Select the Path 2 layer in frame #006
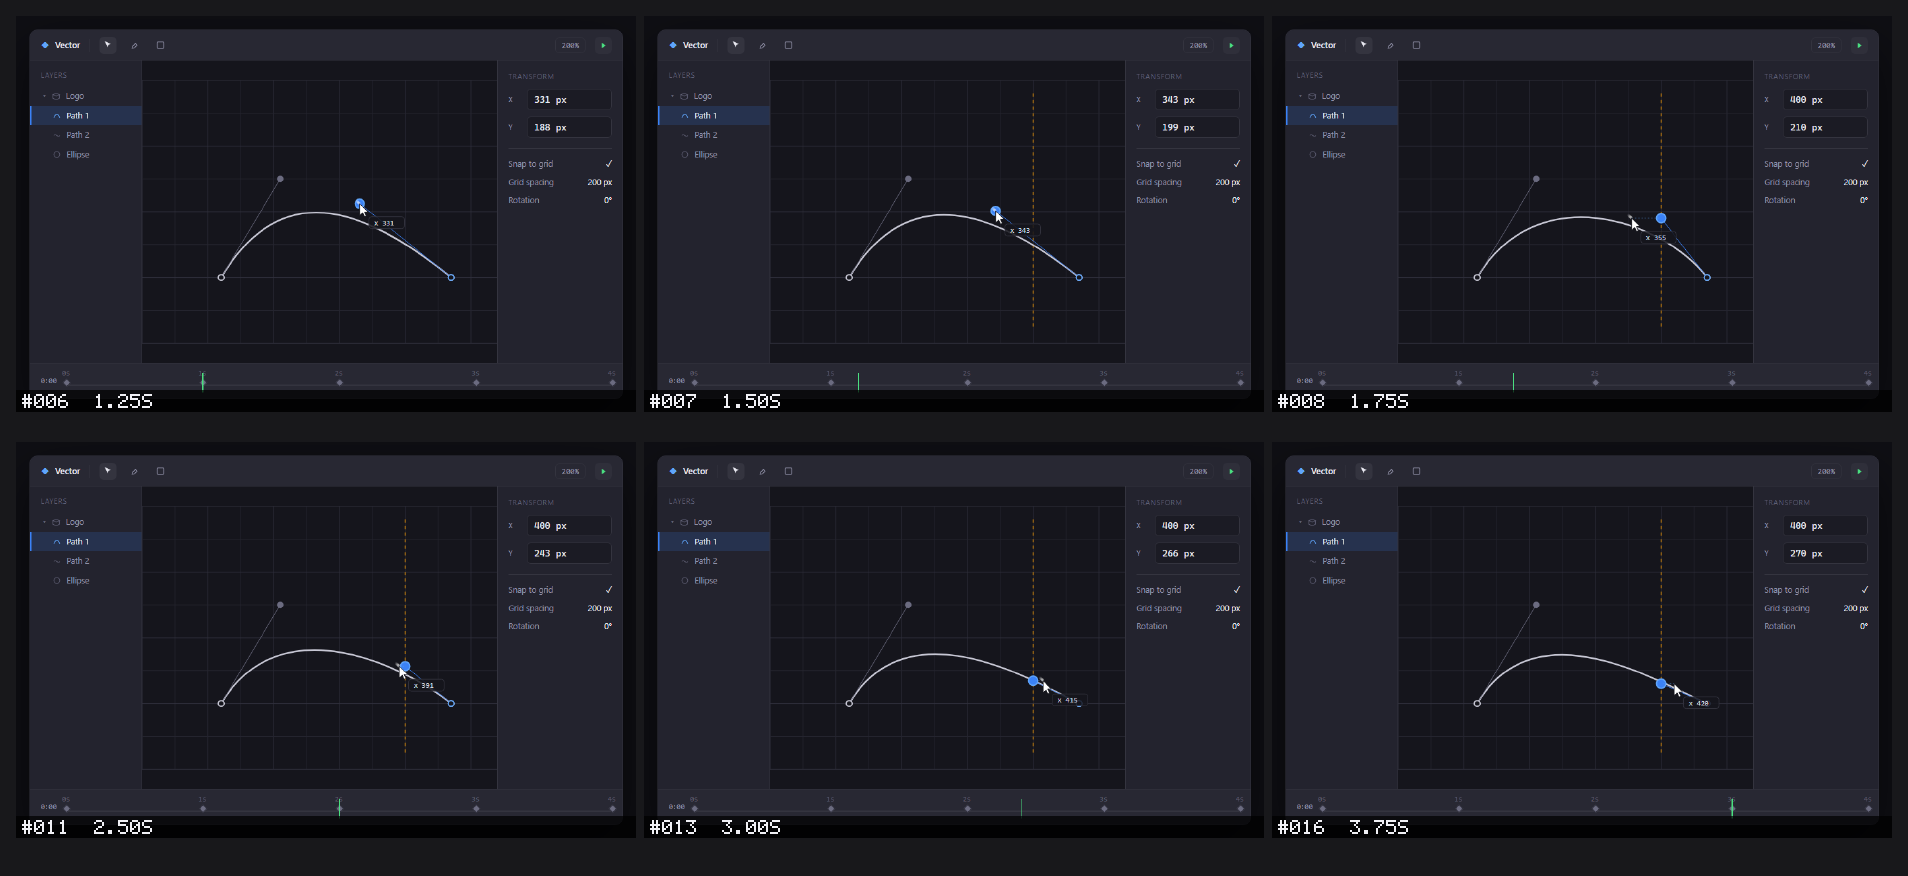The image size is (1908, 876). 86,135
